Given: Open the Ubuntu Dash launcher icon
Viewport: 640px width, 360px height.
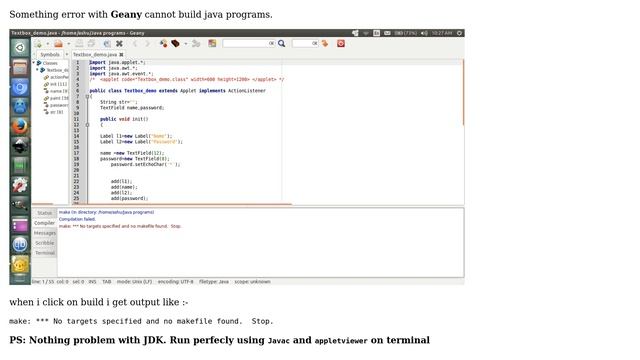Looking at the screenshot, I should [20, 48].
